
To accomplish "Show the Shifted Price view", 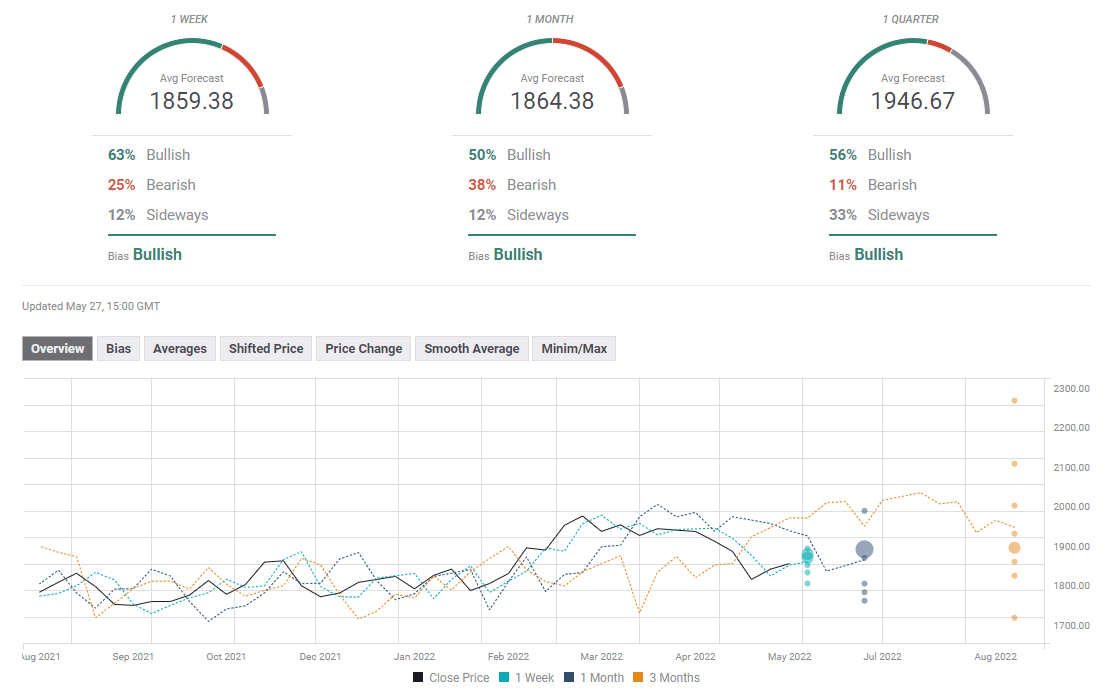I will click(266, 348).
